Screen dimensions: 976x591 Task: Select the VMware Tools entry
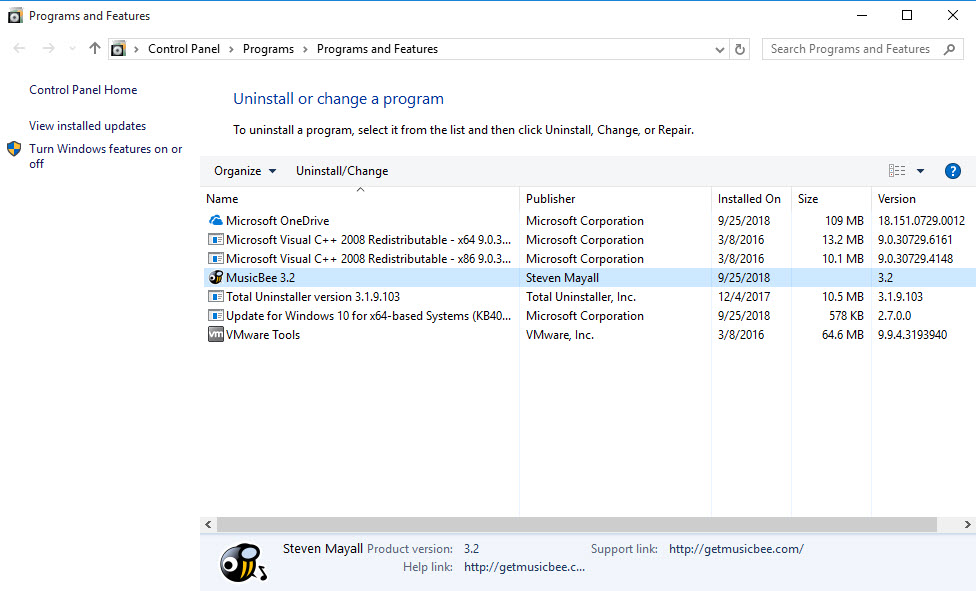tap(263, 334)
